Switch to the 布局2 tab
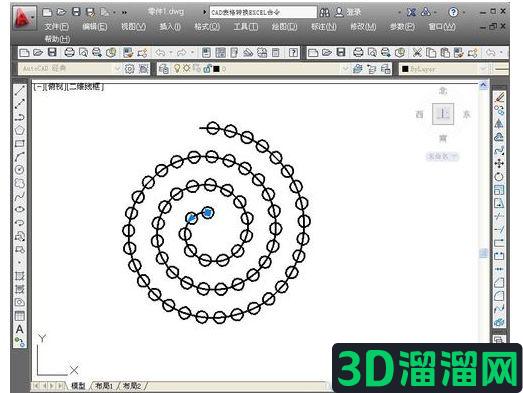The width and height of the screenshot is (523, 393). pyautogui.click(x=132, y=386)
